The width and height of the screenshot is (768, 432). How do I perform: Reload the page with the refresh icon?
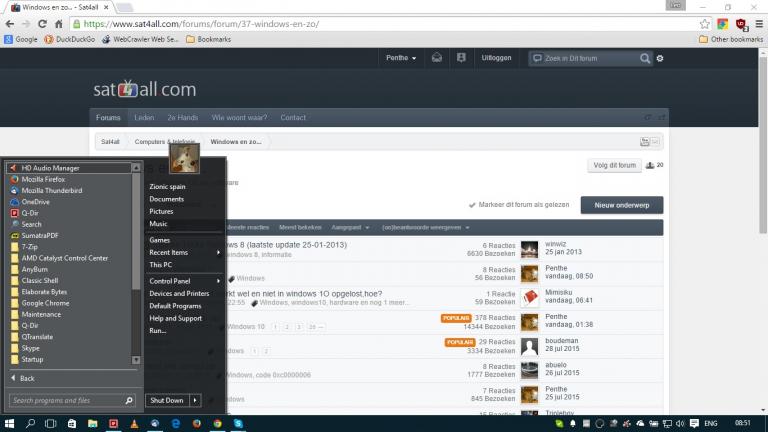coord(42,24)
